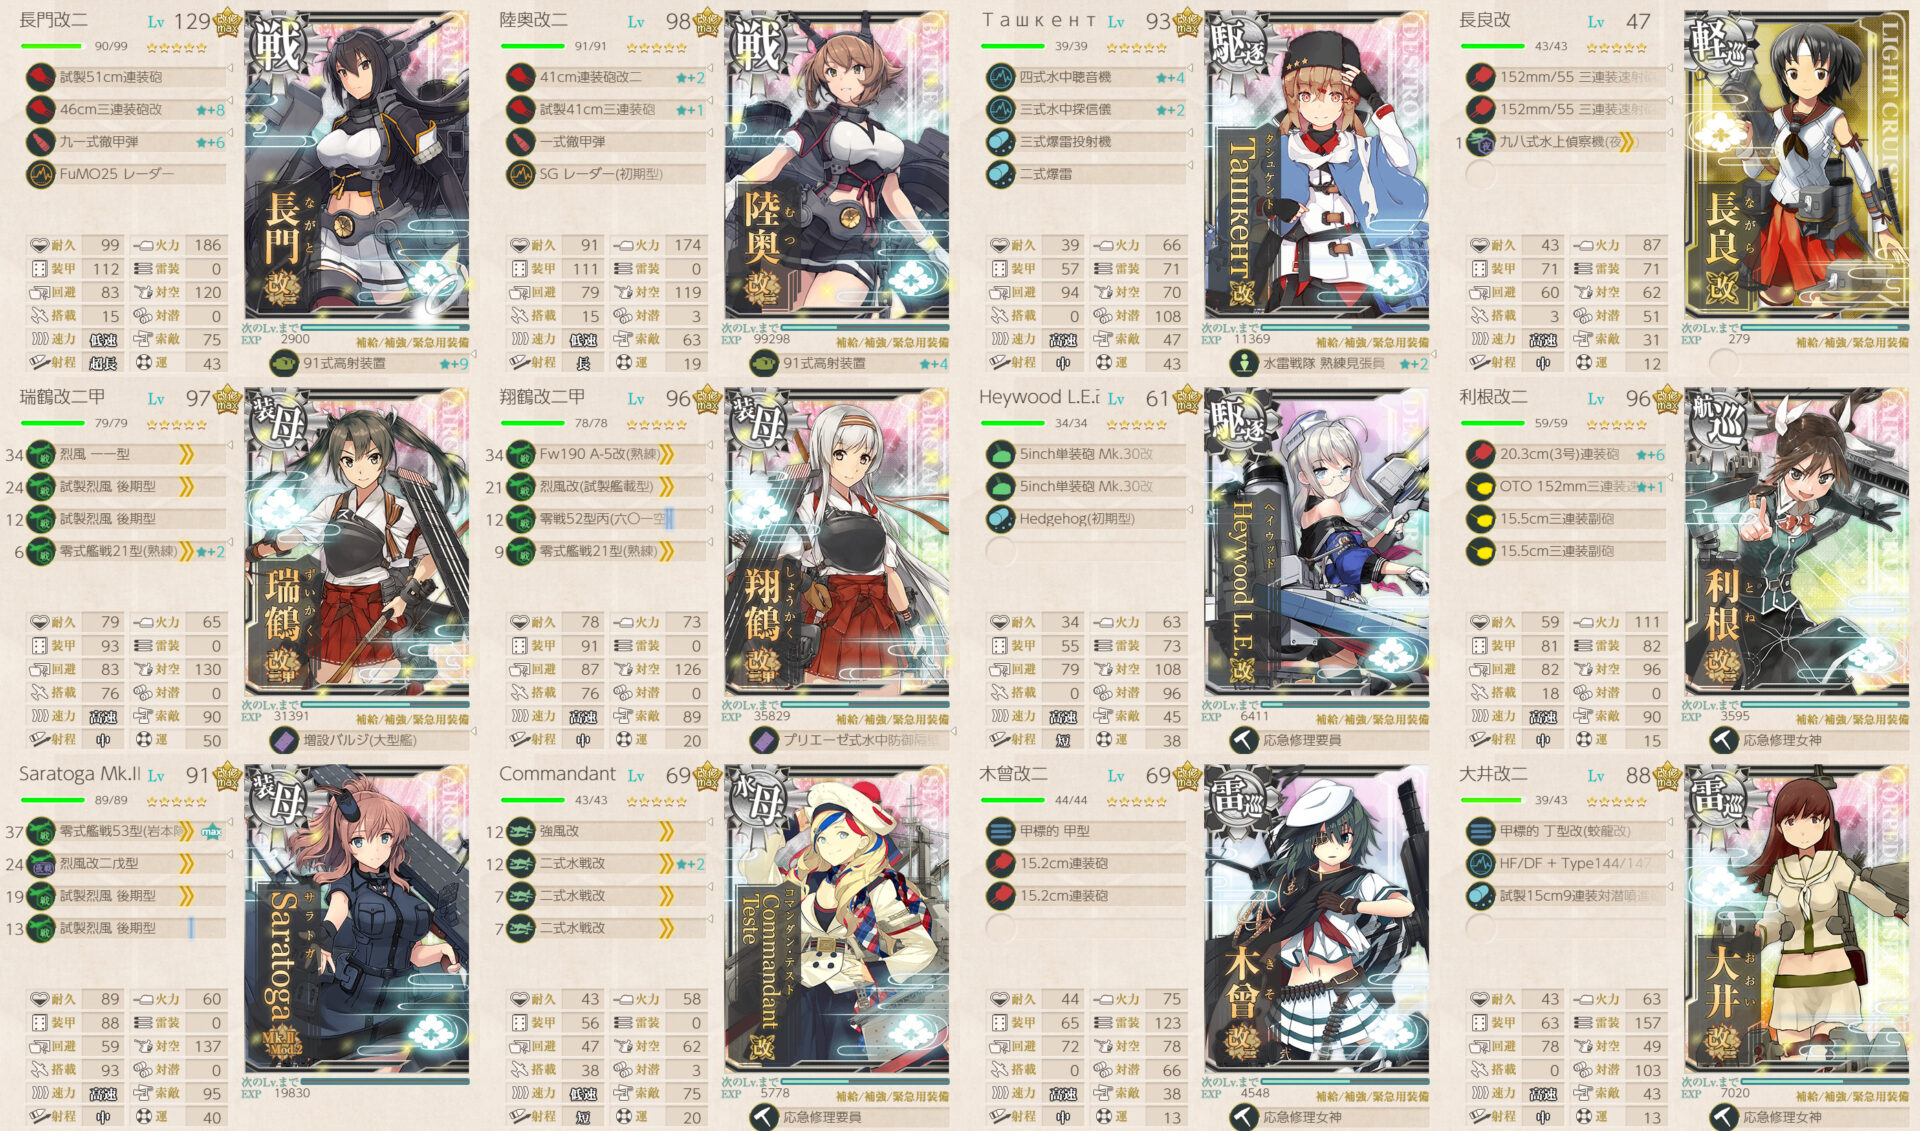Select the midget sub icon beside 甲標的 甲型
Viewport: 1920px width, 1131px height.
click(1000, 831)
